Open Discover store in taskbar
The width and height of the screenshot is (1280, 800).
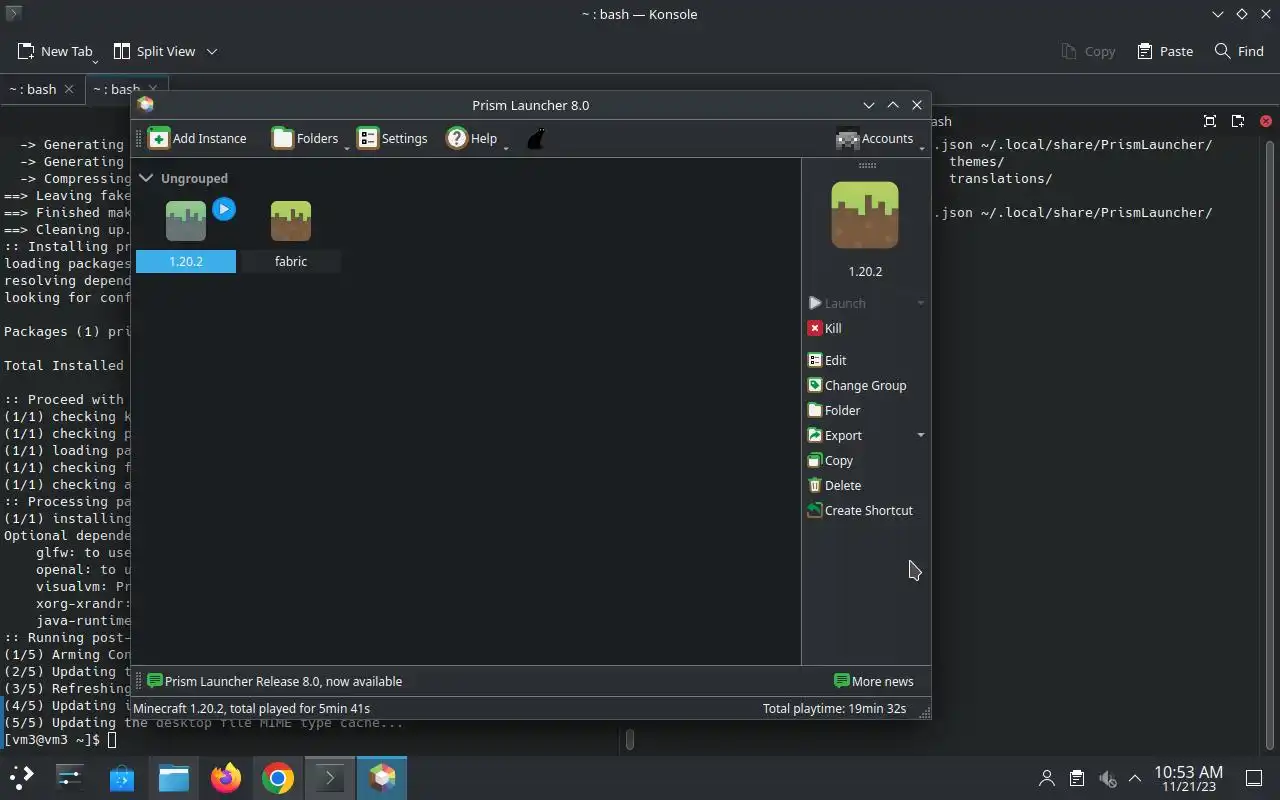coord(122,777)
